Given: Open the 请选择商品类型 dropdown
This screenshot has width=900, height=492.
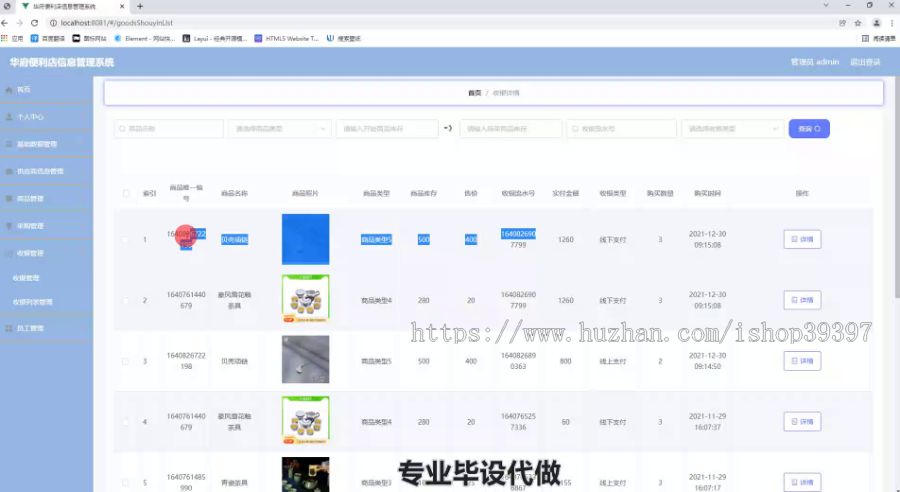Looking at the screenshot, I should (280, 129).
